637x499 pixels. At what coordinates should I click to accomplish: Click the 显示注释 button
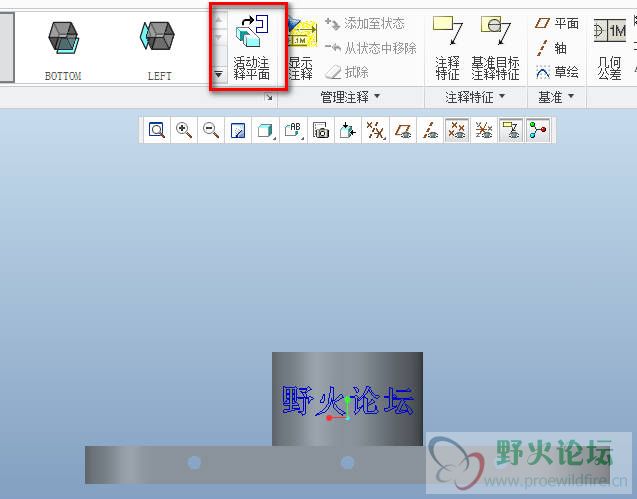[301, 48]
